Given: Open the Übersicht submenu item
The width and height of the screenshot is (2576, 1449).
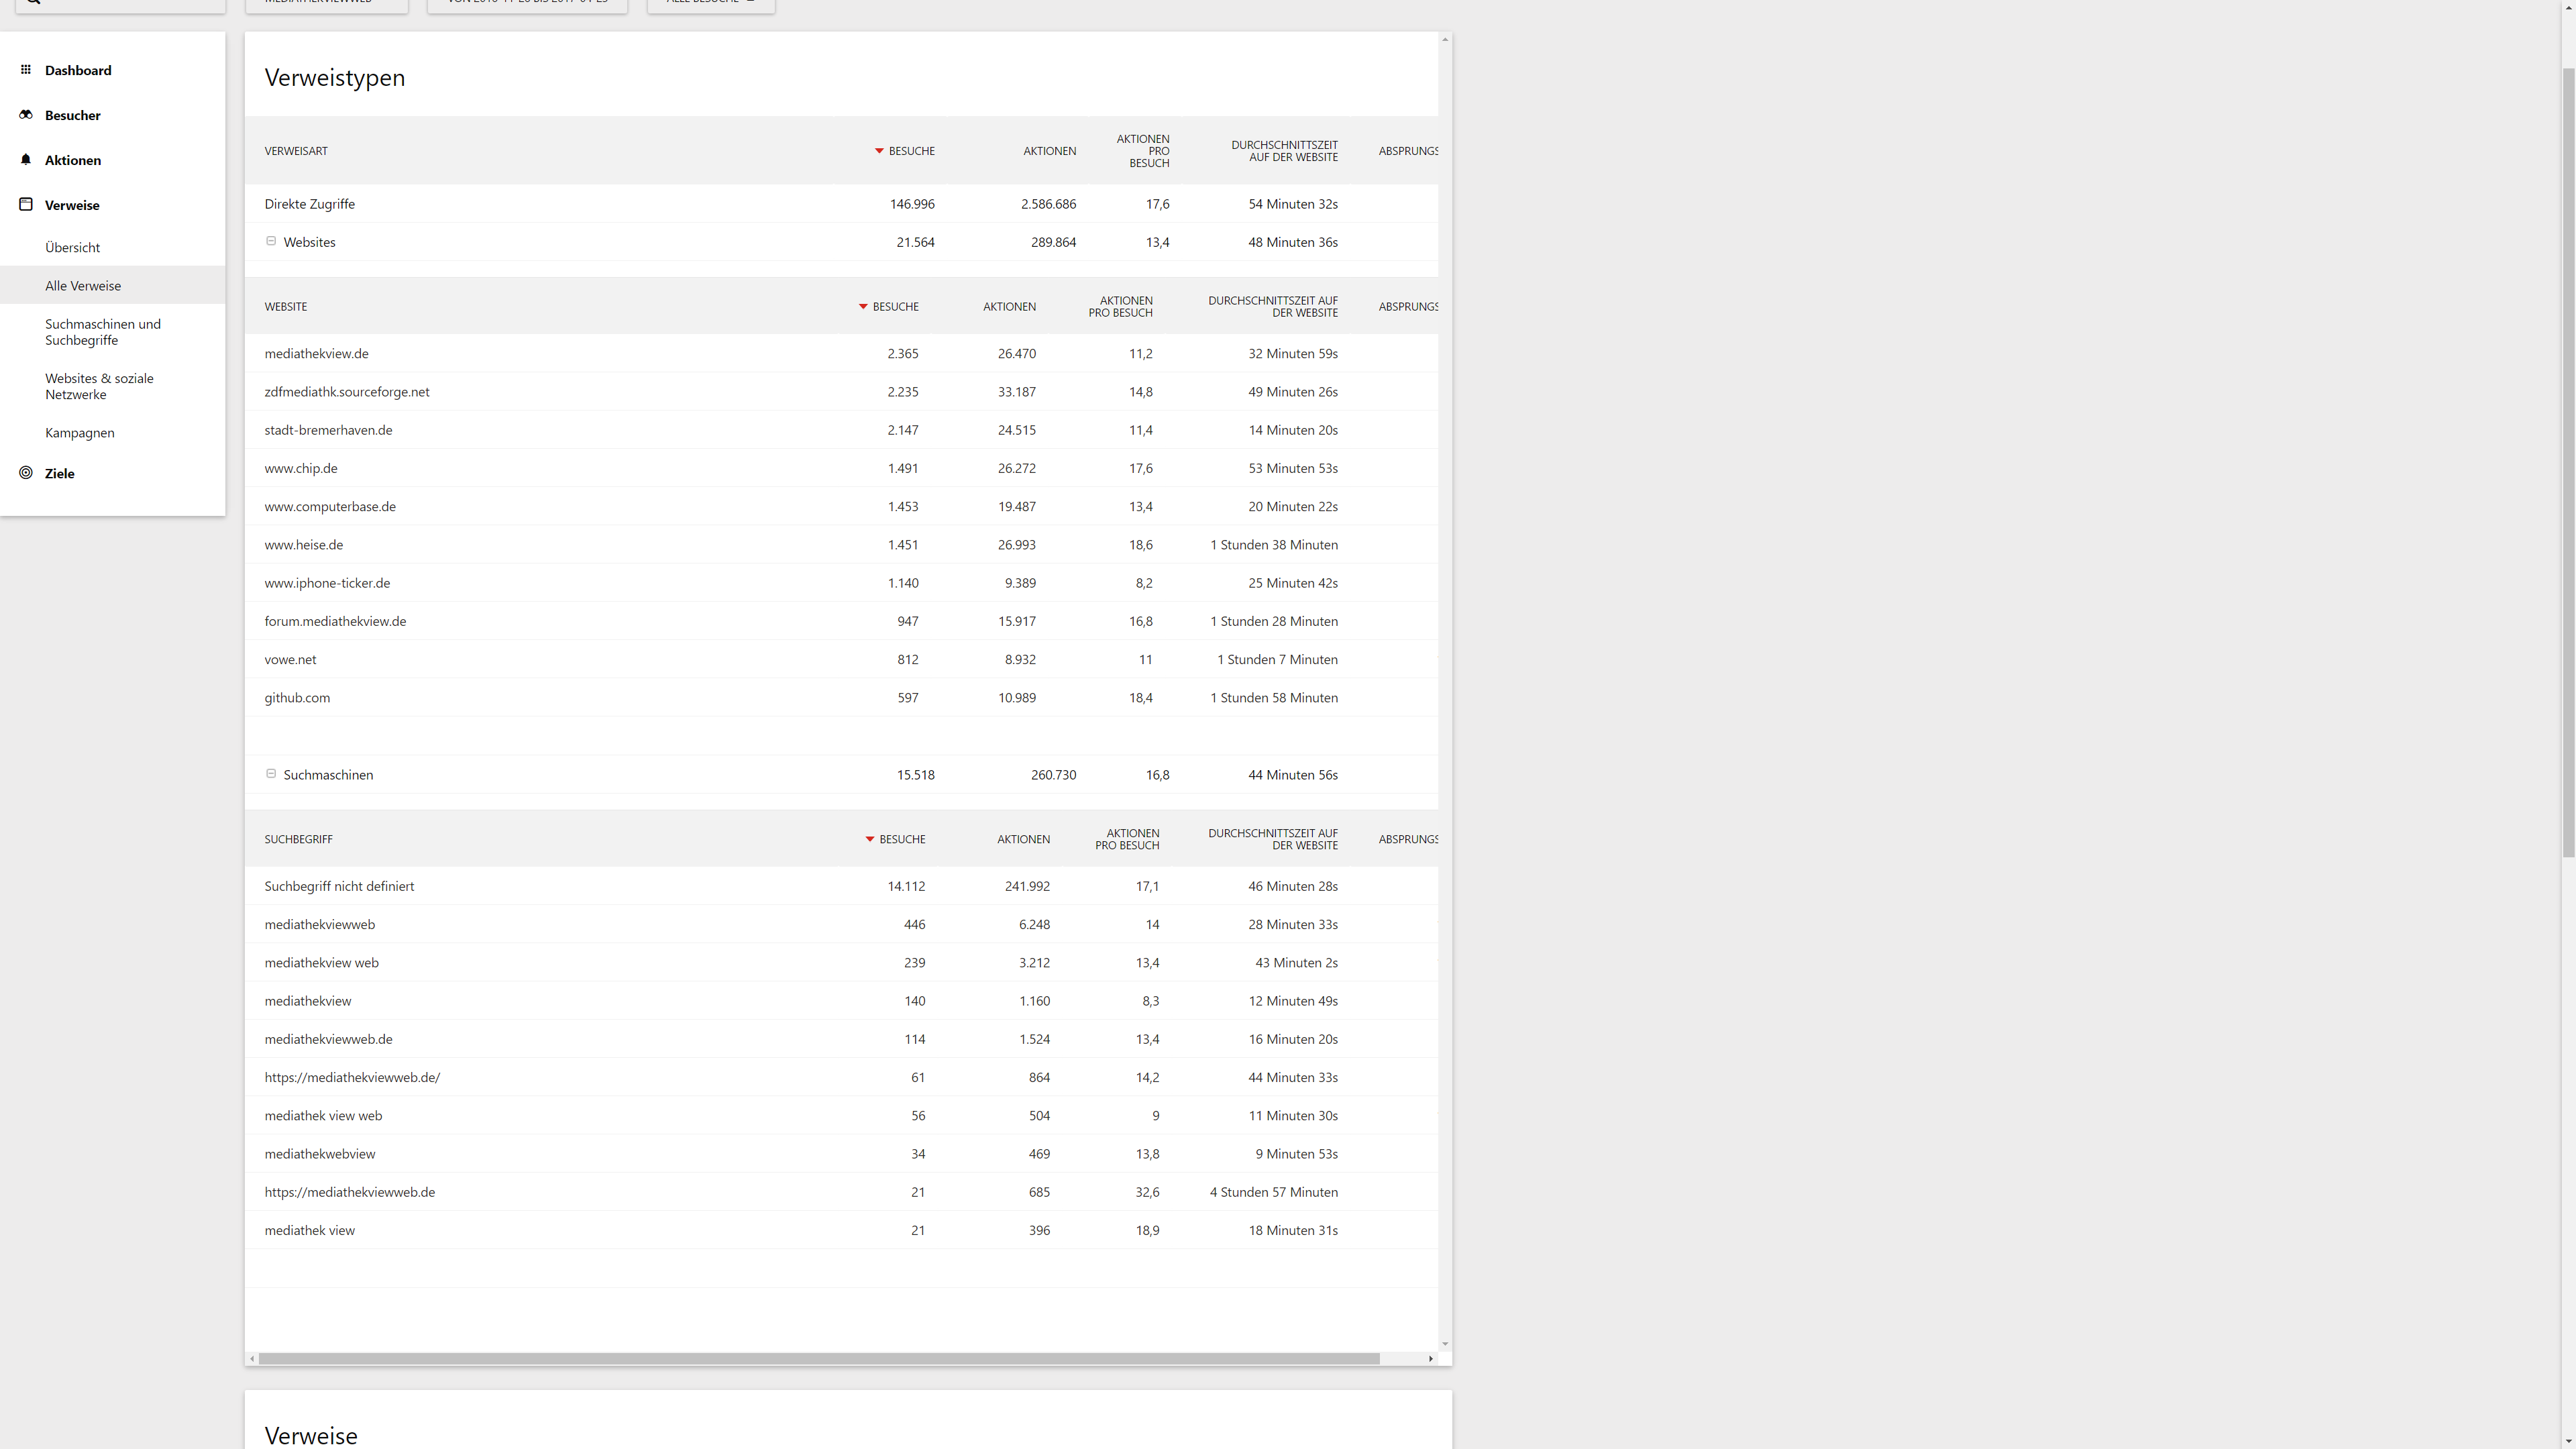Looking at the screenshot, I should (x=72, y=247).
